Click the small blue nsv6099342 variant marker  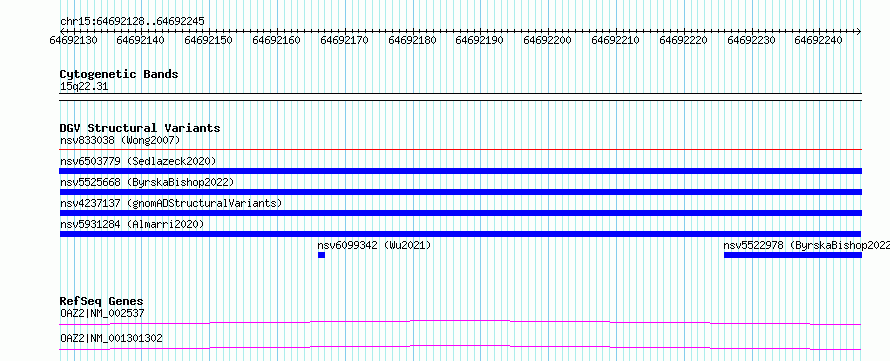pos(321,255)
